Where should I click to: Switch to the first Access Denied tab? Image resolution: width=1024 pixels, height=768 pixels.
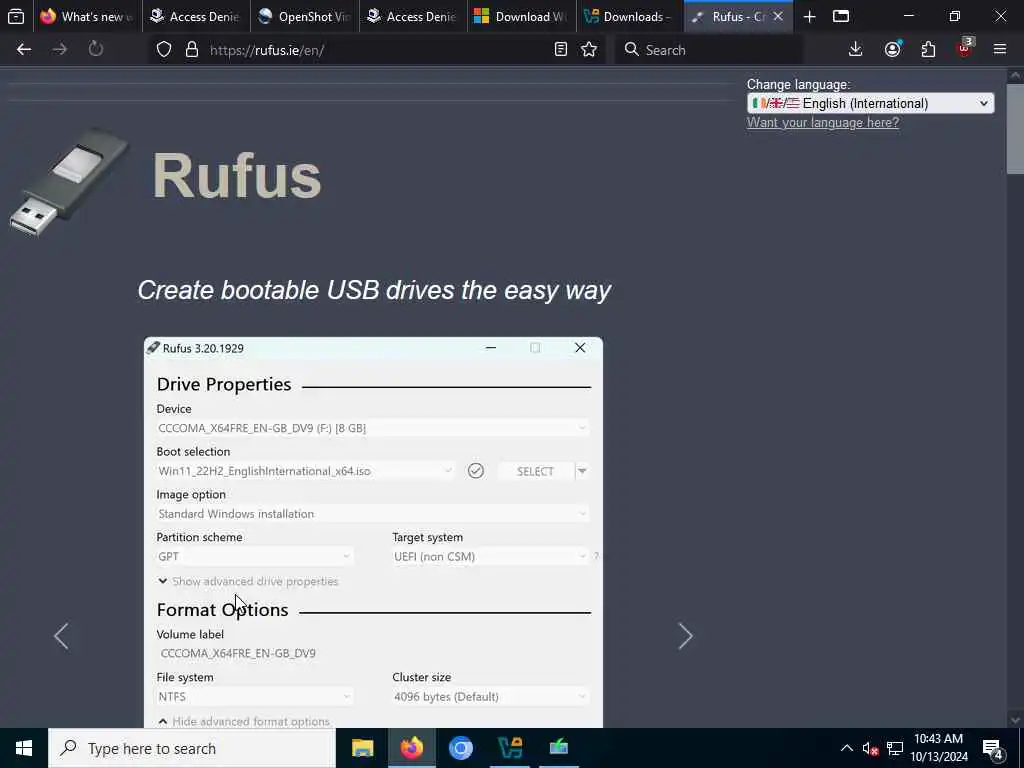click(195, 16)
